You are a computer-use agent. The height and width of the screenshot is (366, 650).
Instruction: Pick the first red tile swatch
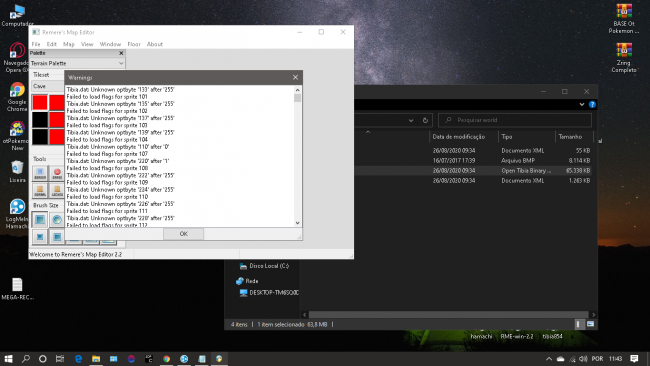(40, 102)
